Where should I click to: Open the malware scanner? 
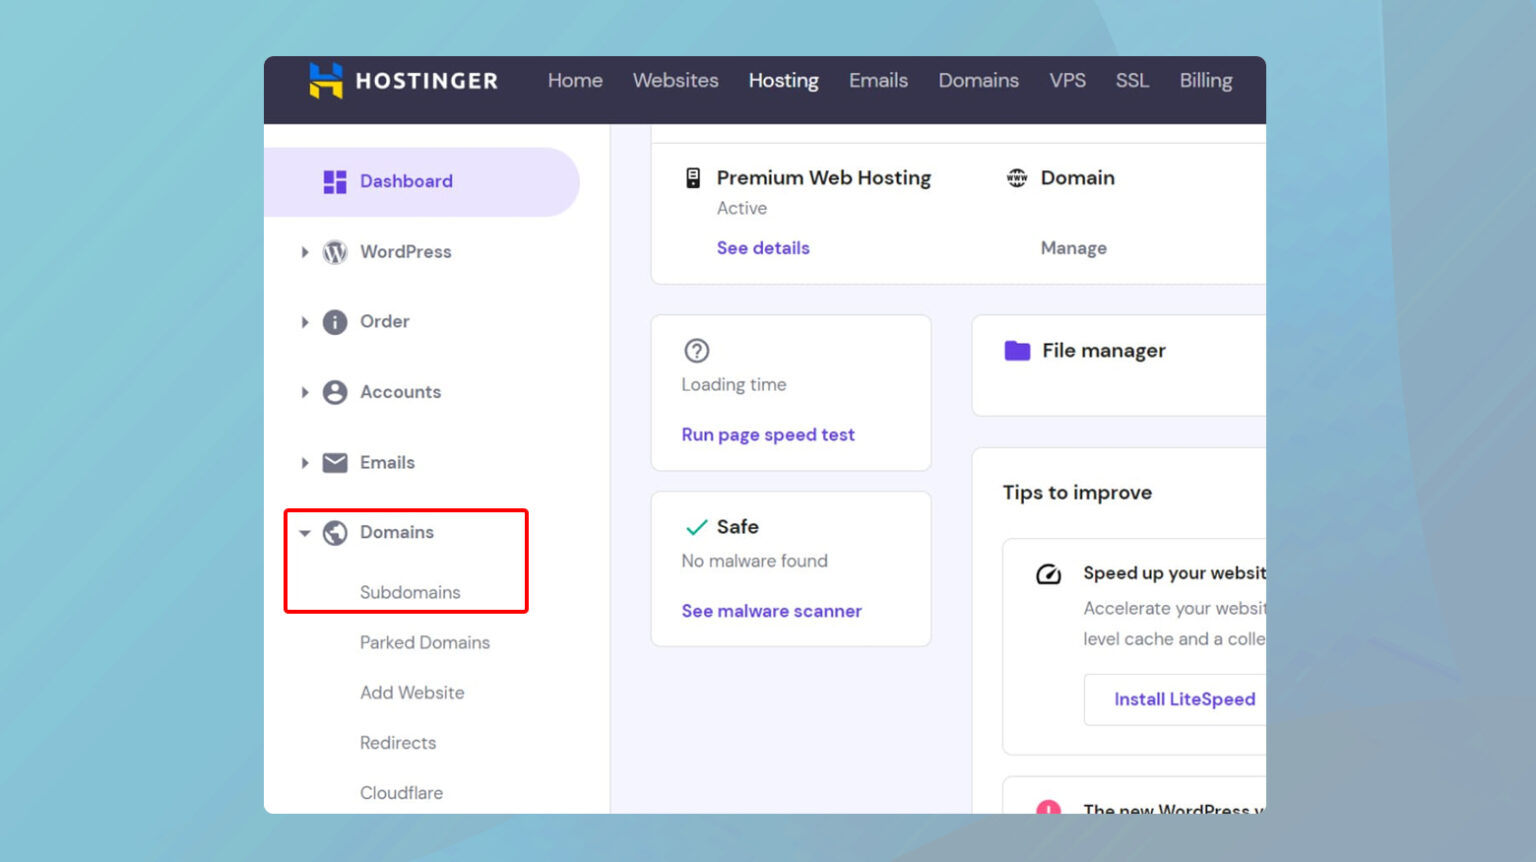771,610
